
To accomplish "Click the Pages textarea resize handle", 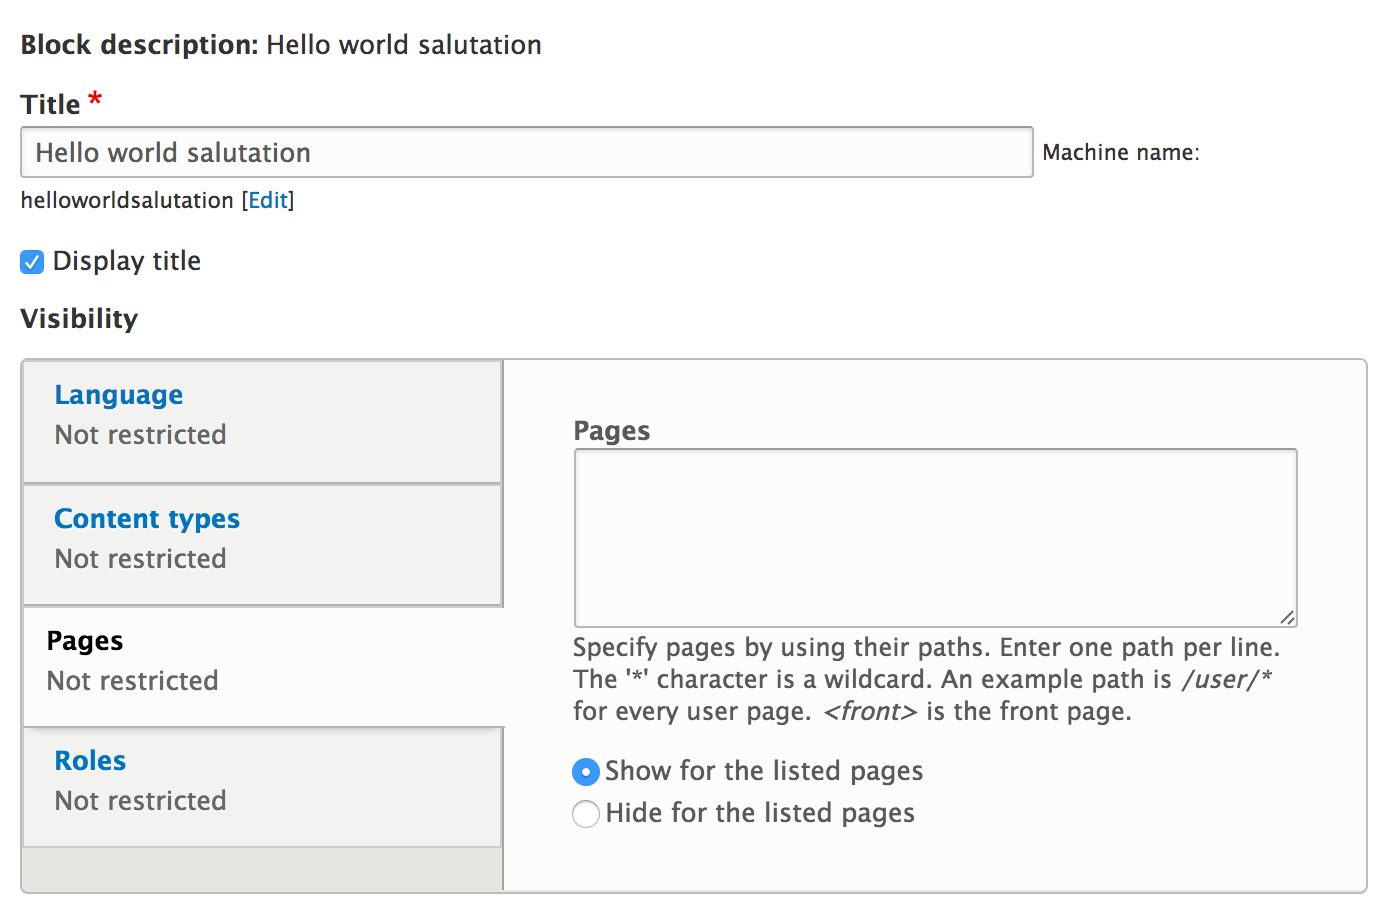I will [x=1288, y=618].
